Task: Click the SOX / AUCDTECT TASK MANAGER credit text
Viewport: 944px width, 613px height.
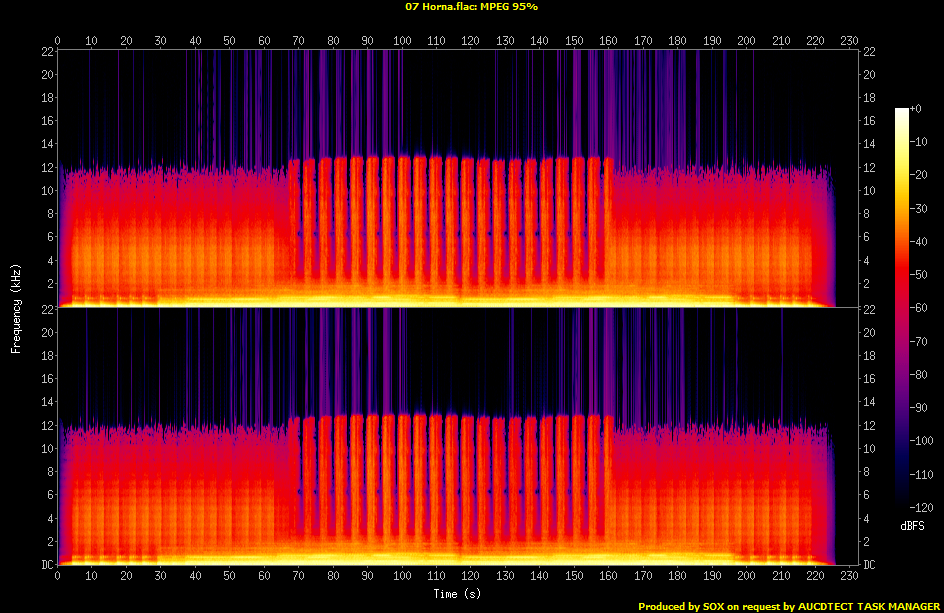Action: click(790, 606)
